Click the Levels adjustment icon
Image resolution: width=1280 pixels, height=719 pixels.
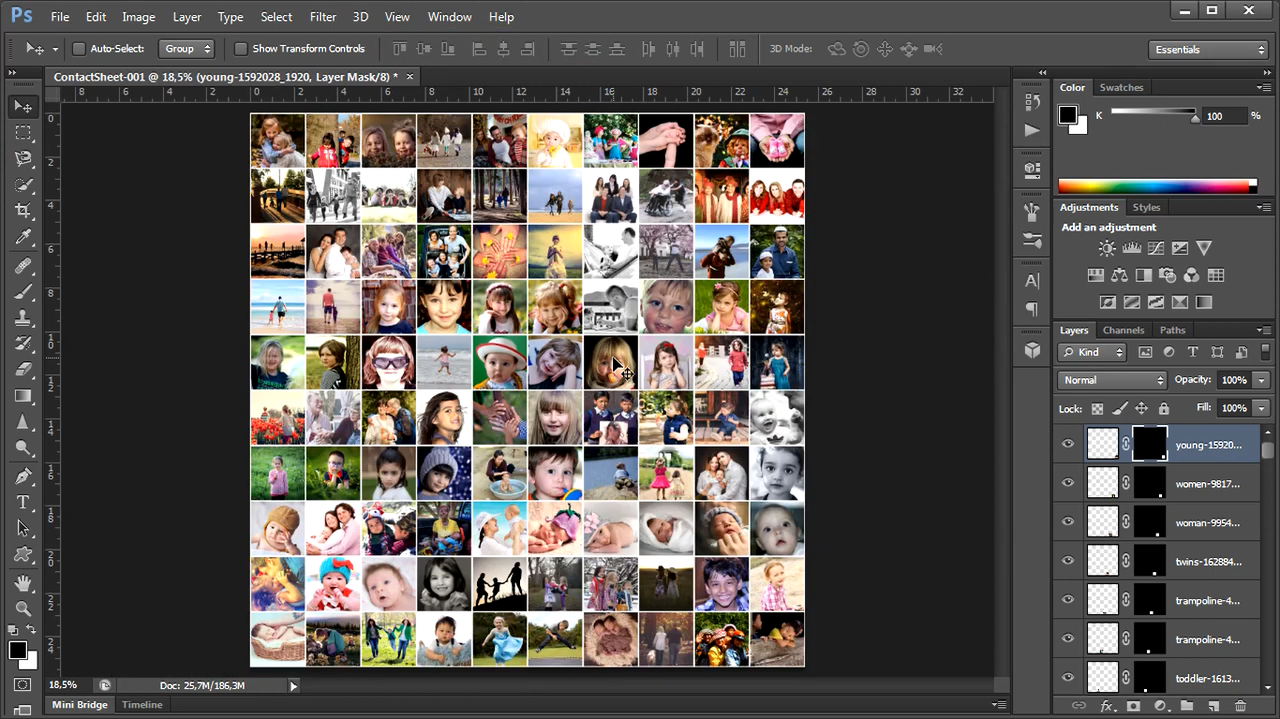(x=1131, y=248)
